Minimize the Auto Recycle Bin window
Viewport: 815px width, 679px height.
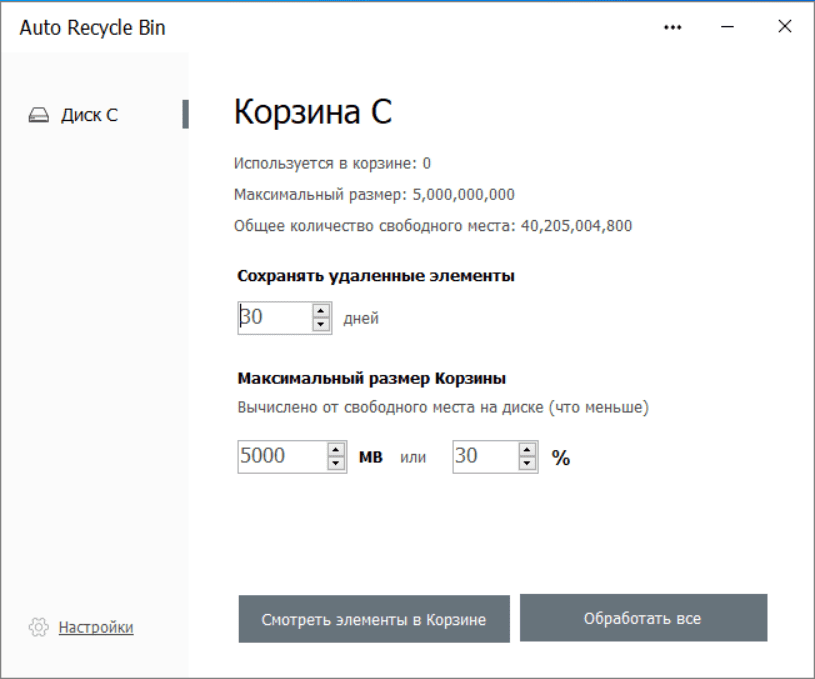coord(728,27)
